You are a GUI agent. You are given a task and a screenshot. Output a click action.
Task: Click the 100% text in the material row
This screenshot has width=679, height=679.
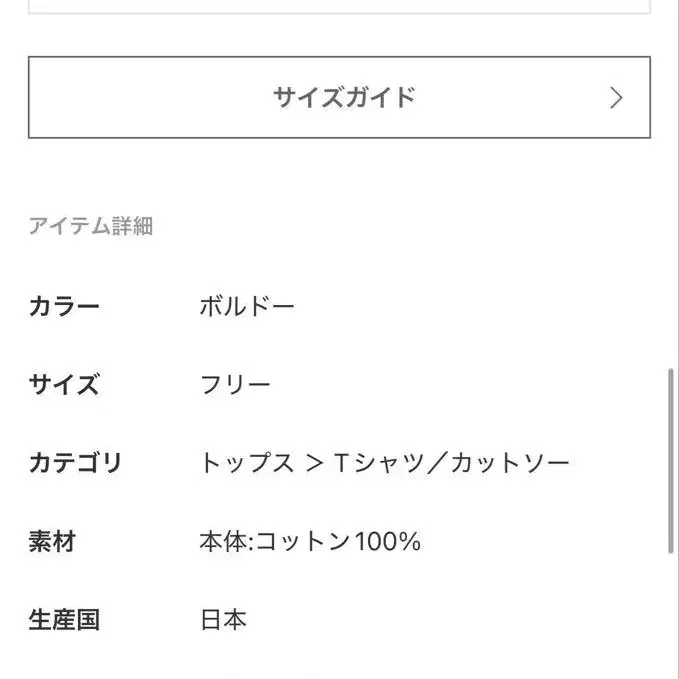click(x=389, y=542)
